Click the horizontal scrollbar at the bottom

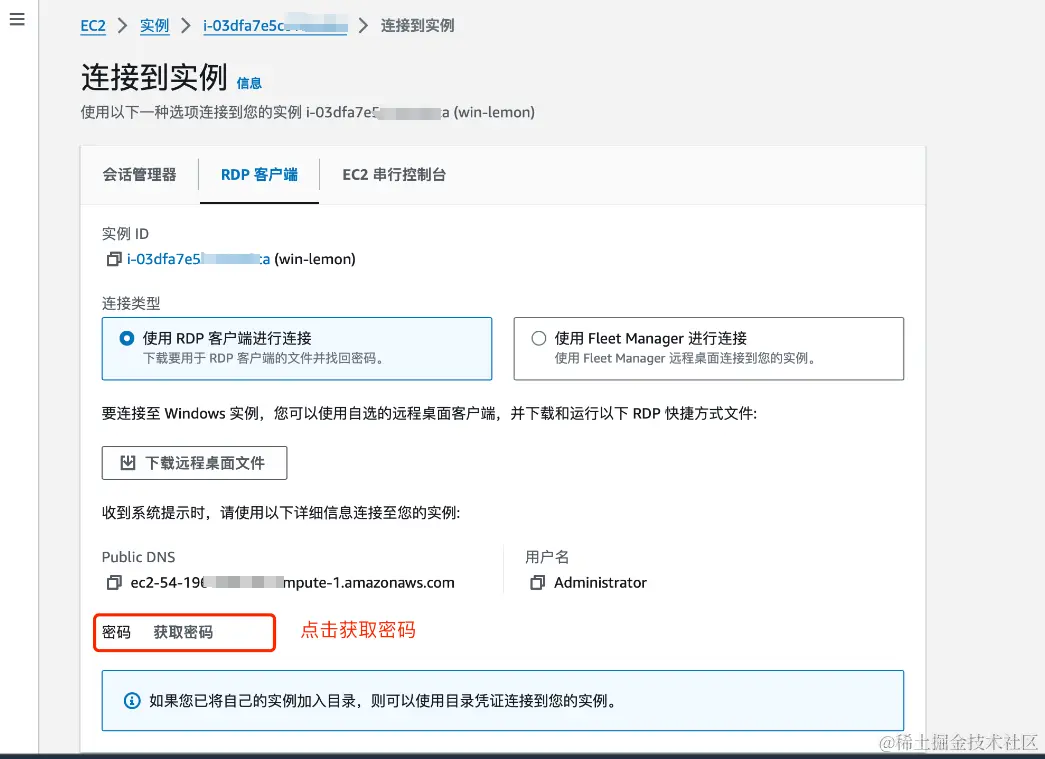520,753
